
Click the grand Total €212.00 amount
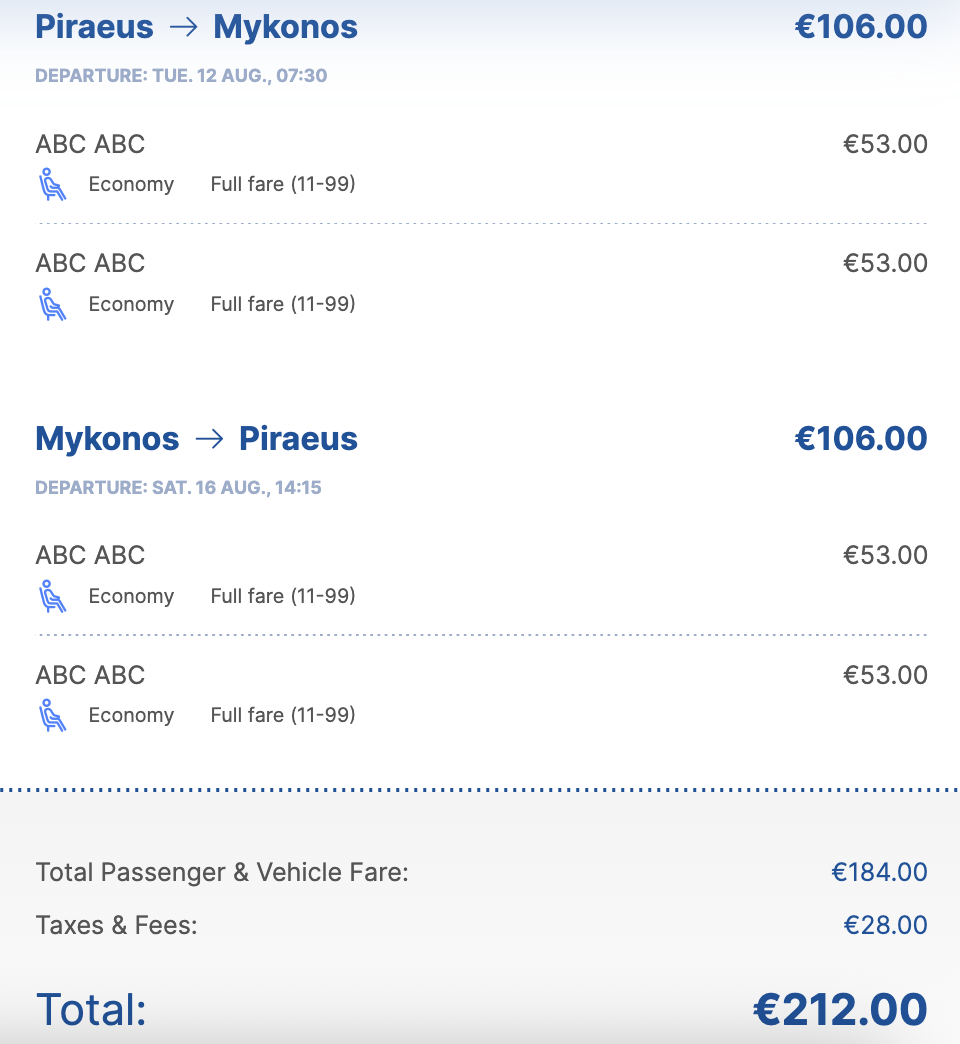coord(840,1010)
